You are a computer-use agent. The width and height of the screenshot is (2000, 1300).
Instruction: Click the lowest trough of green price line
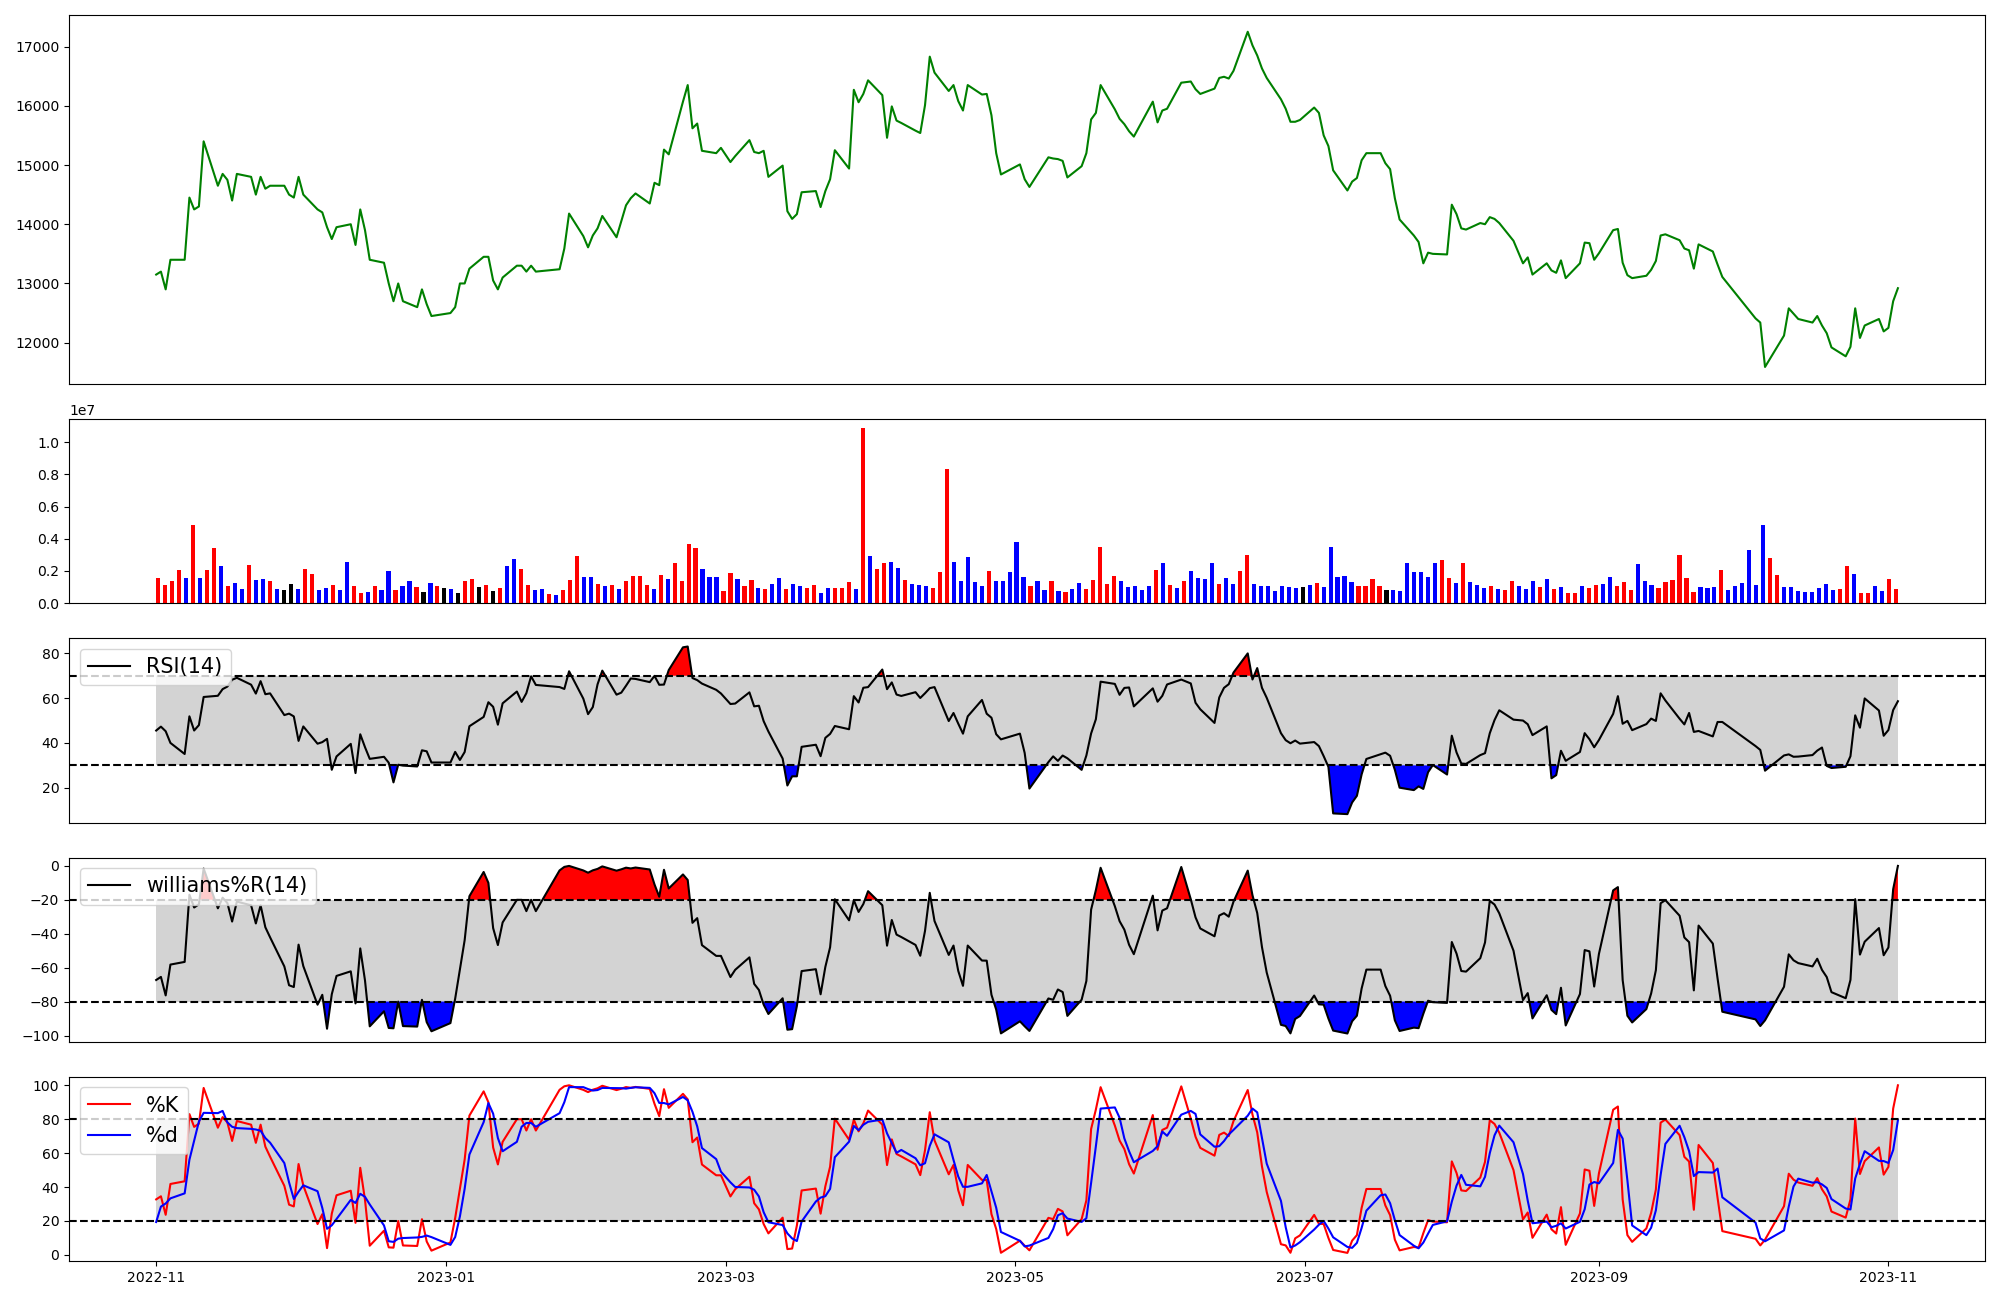click(x=1765, y=367)
